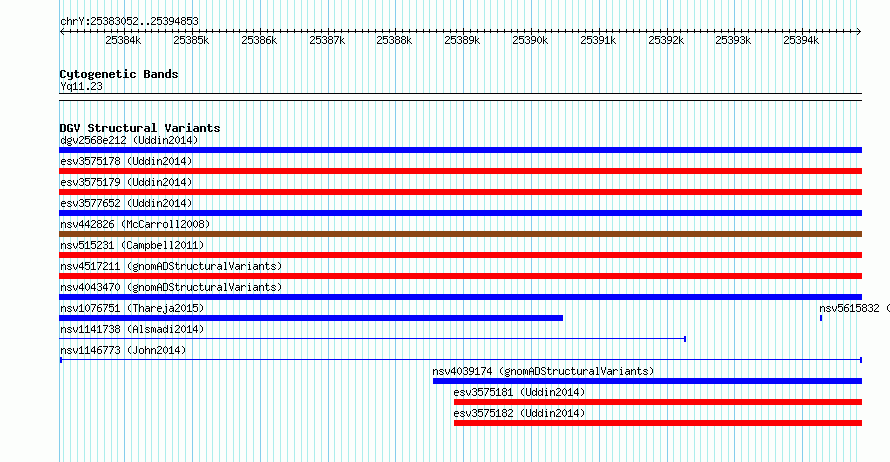Viewport: 890px width, 462px height.
Task: Click the 25390k ruler tick label
Action: click(530, 40)
